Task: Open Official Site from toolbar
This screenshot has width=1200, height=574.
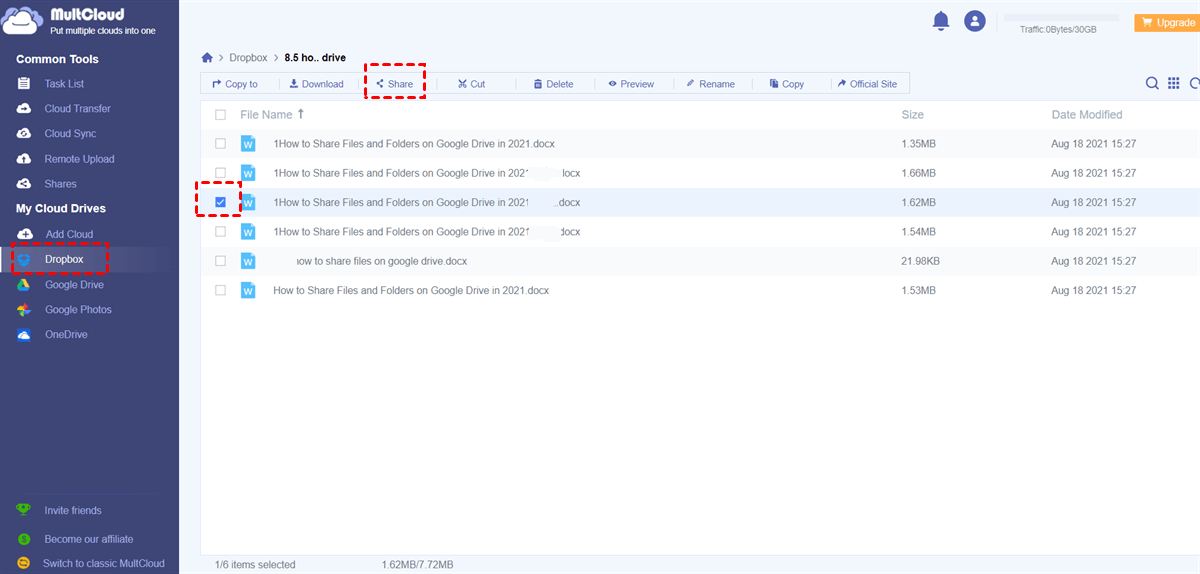Action: [867, 84]
